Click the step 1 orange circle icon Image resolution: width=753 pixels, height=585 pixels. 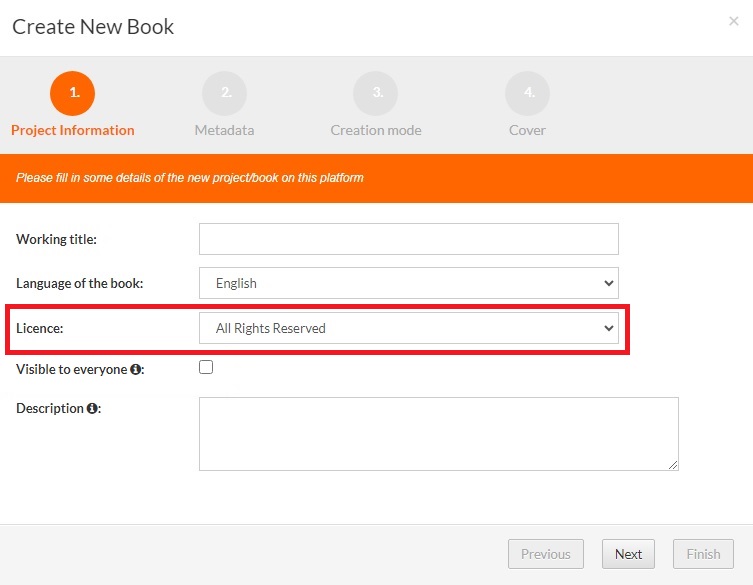point(73,93)
